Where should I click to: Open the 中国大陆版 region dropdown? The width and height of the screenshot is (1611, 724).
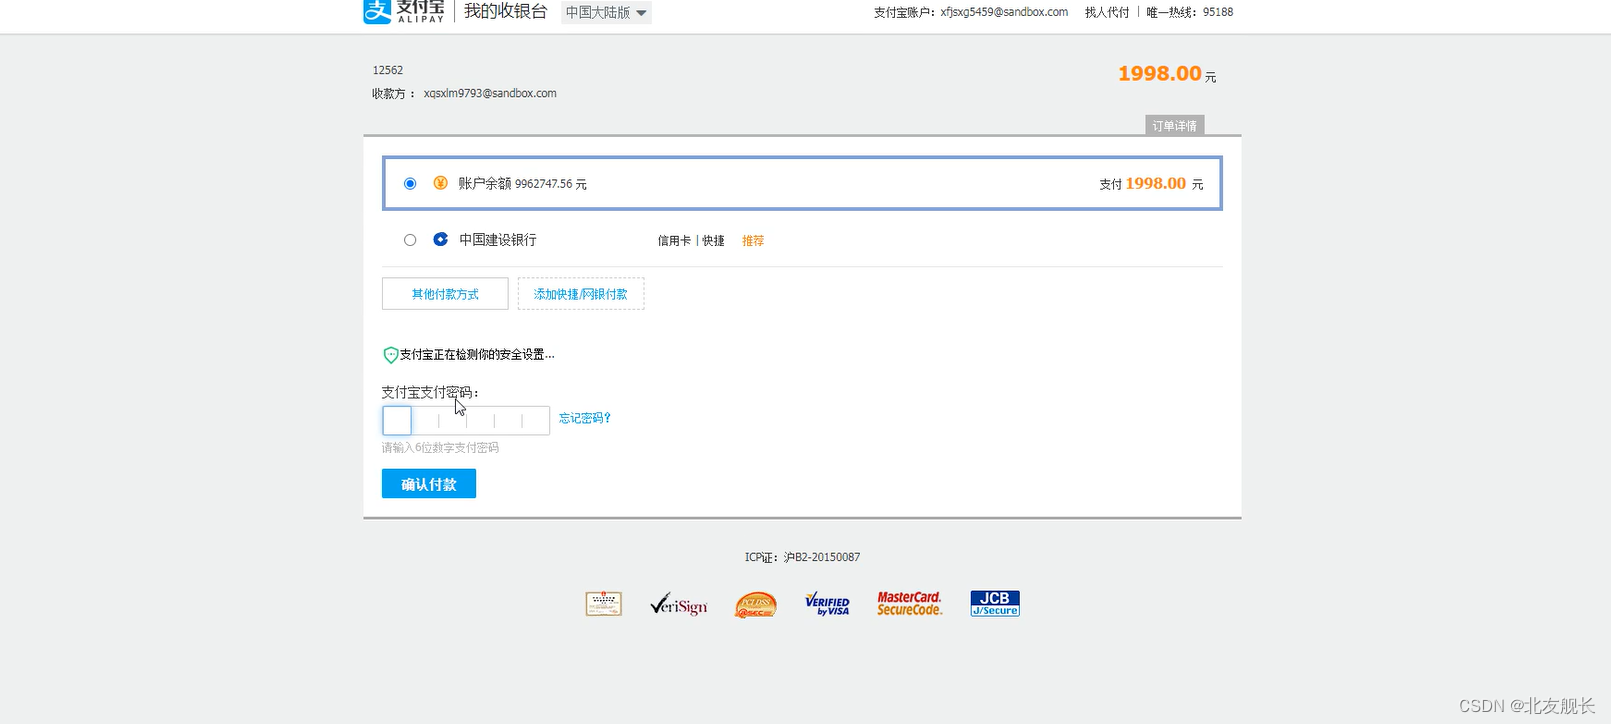(606, 12)
